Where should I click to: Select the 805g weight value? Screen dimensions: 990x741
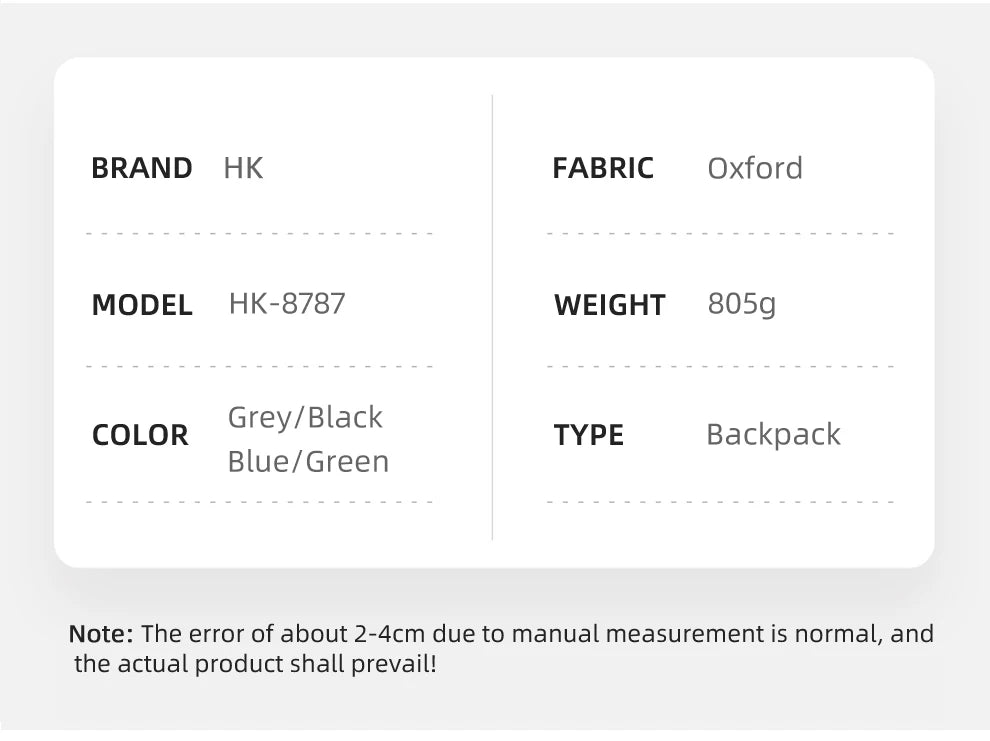741,304
